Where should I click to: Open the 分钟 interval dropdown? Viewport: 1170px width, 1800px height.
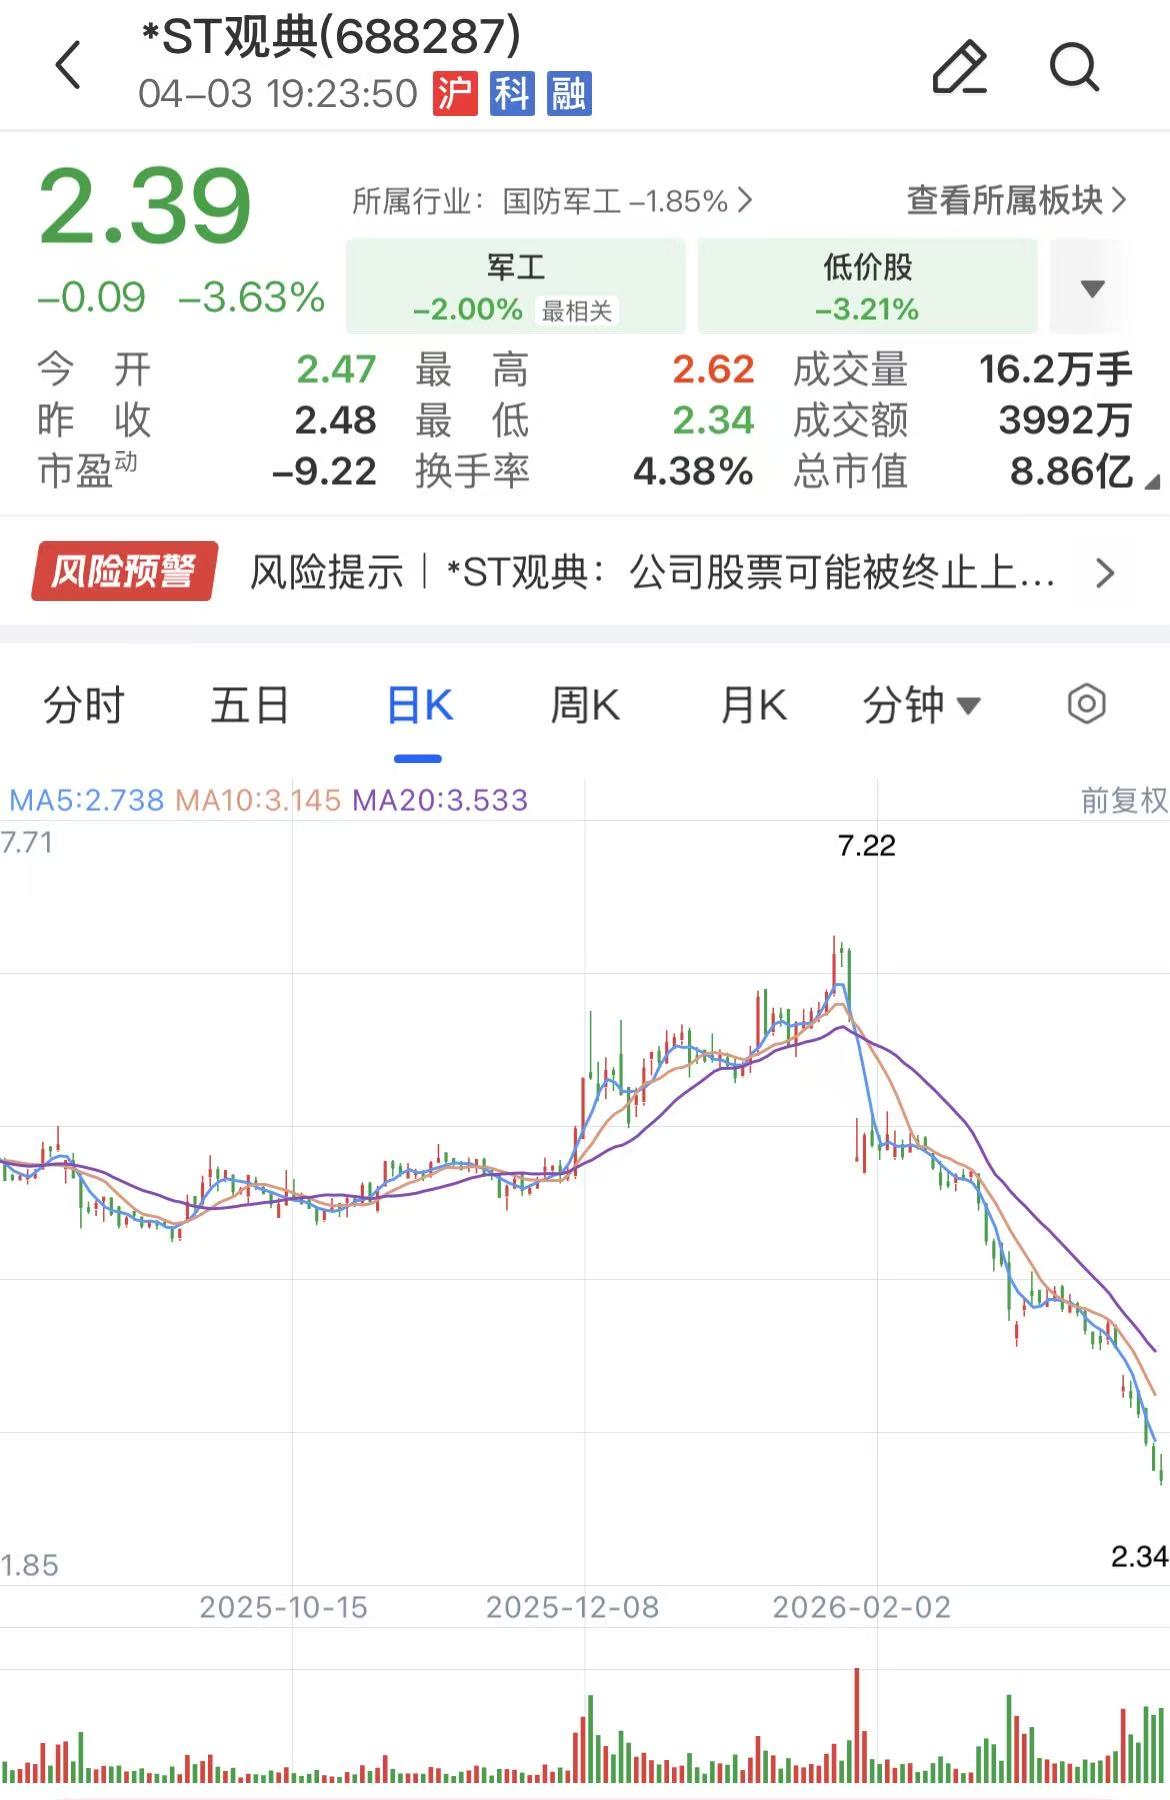point(921,705)
